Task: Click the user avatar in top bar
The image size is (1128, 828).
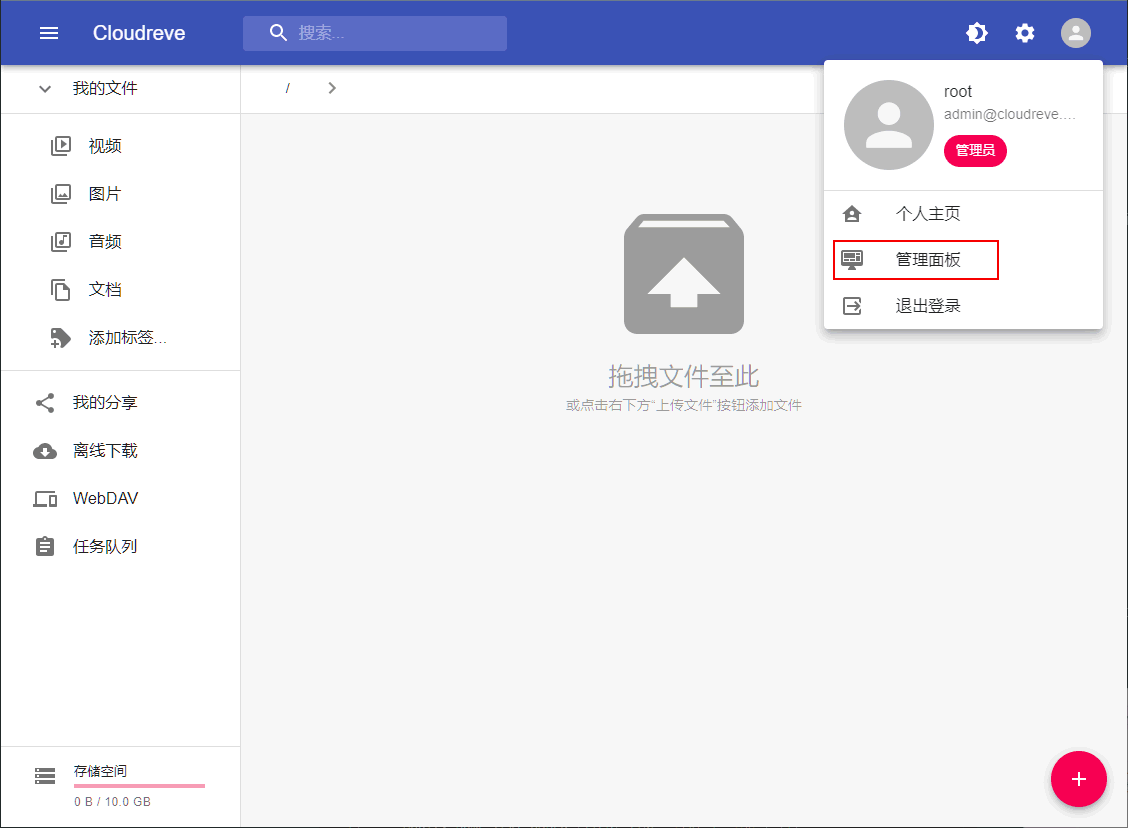Action: click(1075, 33)
